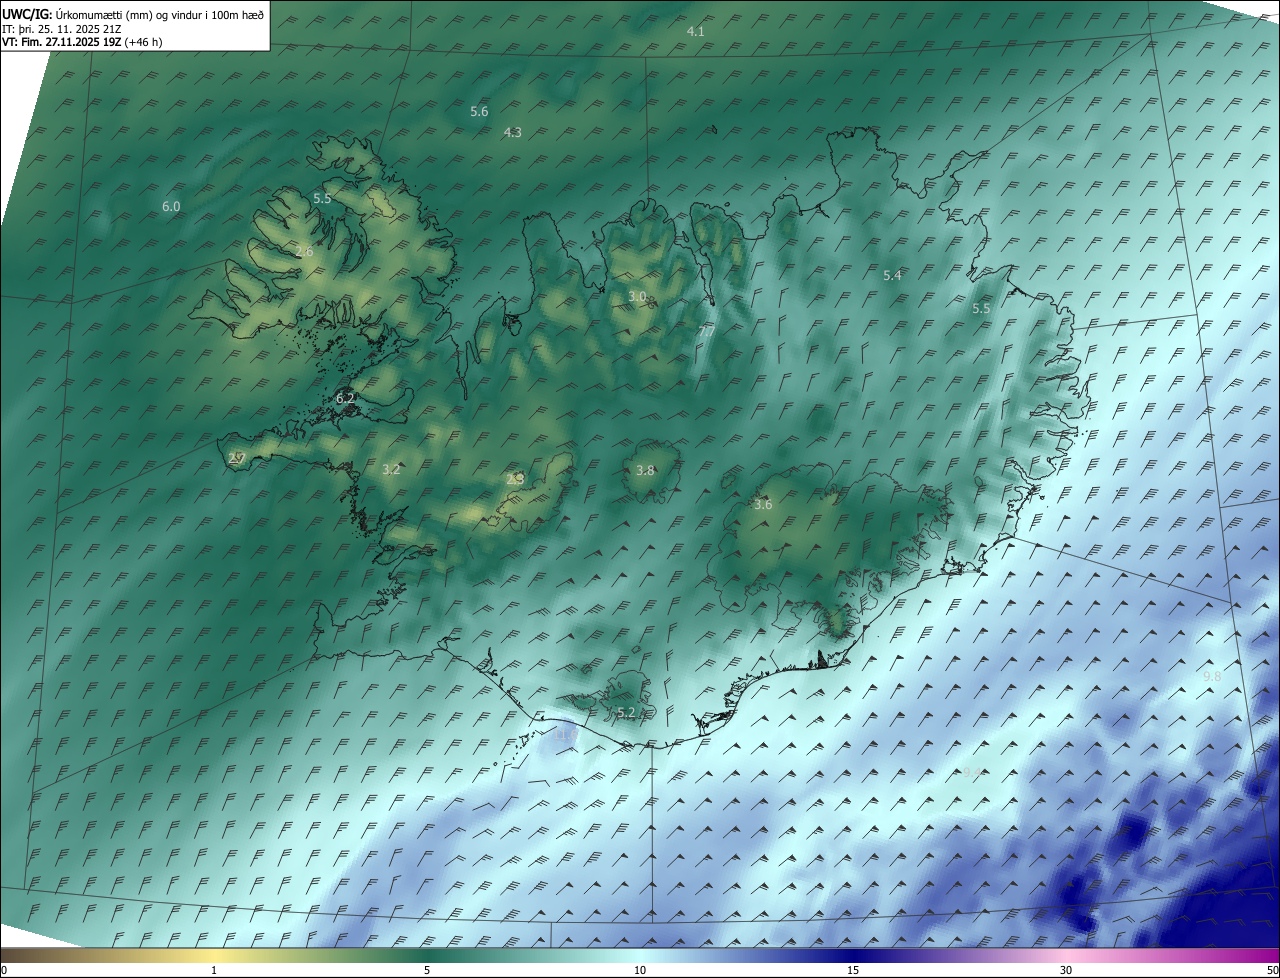This screenshot has height=978, width=1280.
Task: Click the 5.4 value label on the map
Action: 893,275
